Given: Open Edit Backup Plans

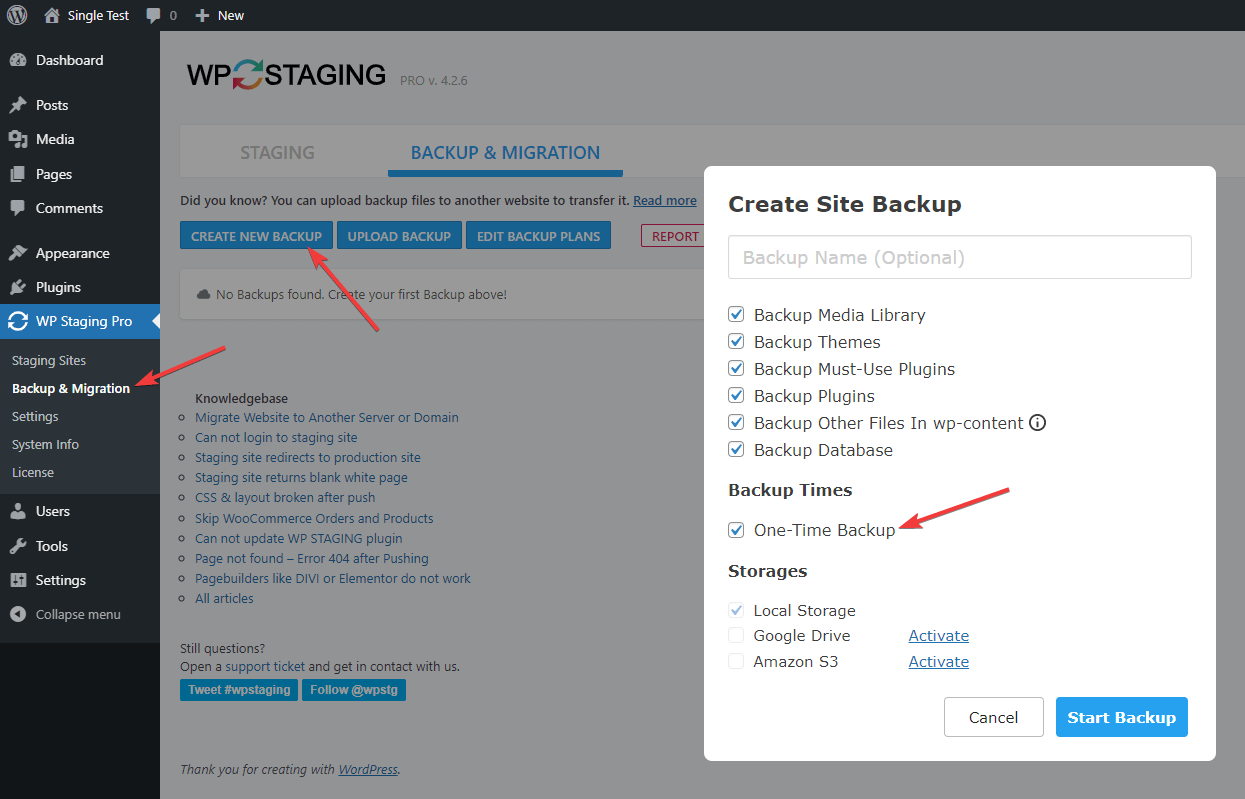Looking at the screenshot, I should [x=538, y=236].
